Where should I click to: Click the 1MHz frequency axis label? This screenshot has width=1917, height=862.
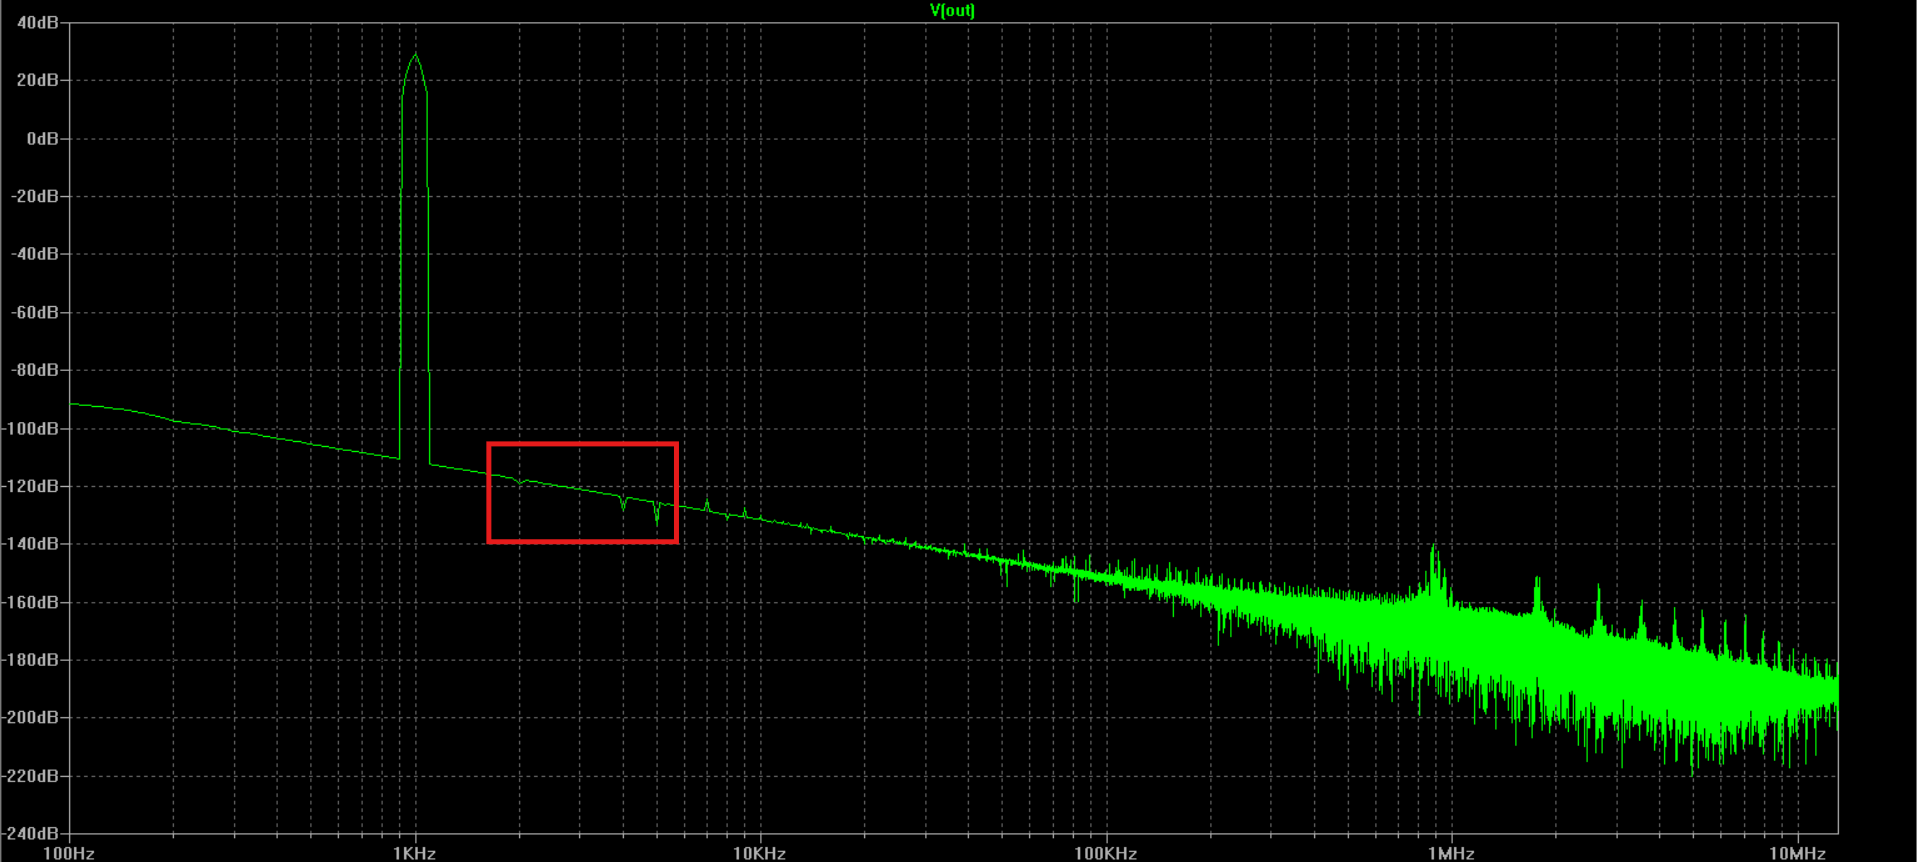pyautogui.click(x=1451, y=853)
